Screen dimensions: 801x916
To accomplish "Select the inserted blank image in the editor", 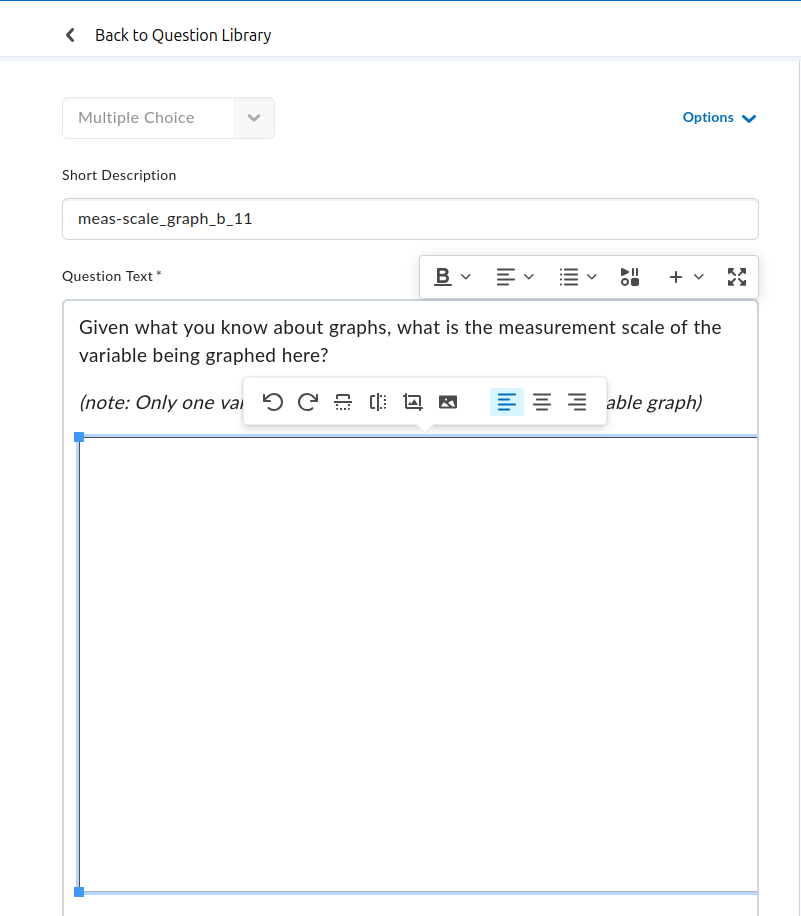I will 418,664.
